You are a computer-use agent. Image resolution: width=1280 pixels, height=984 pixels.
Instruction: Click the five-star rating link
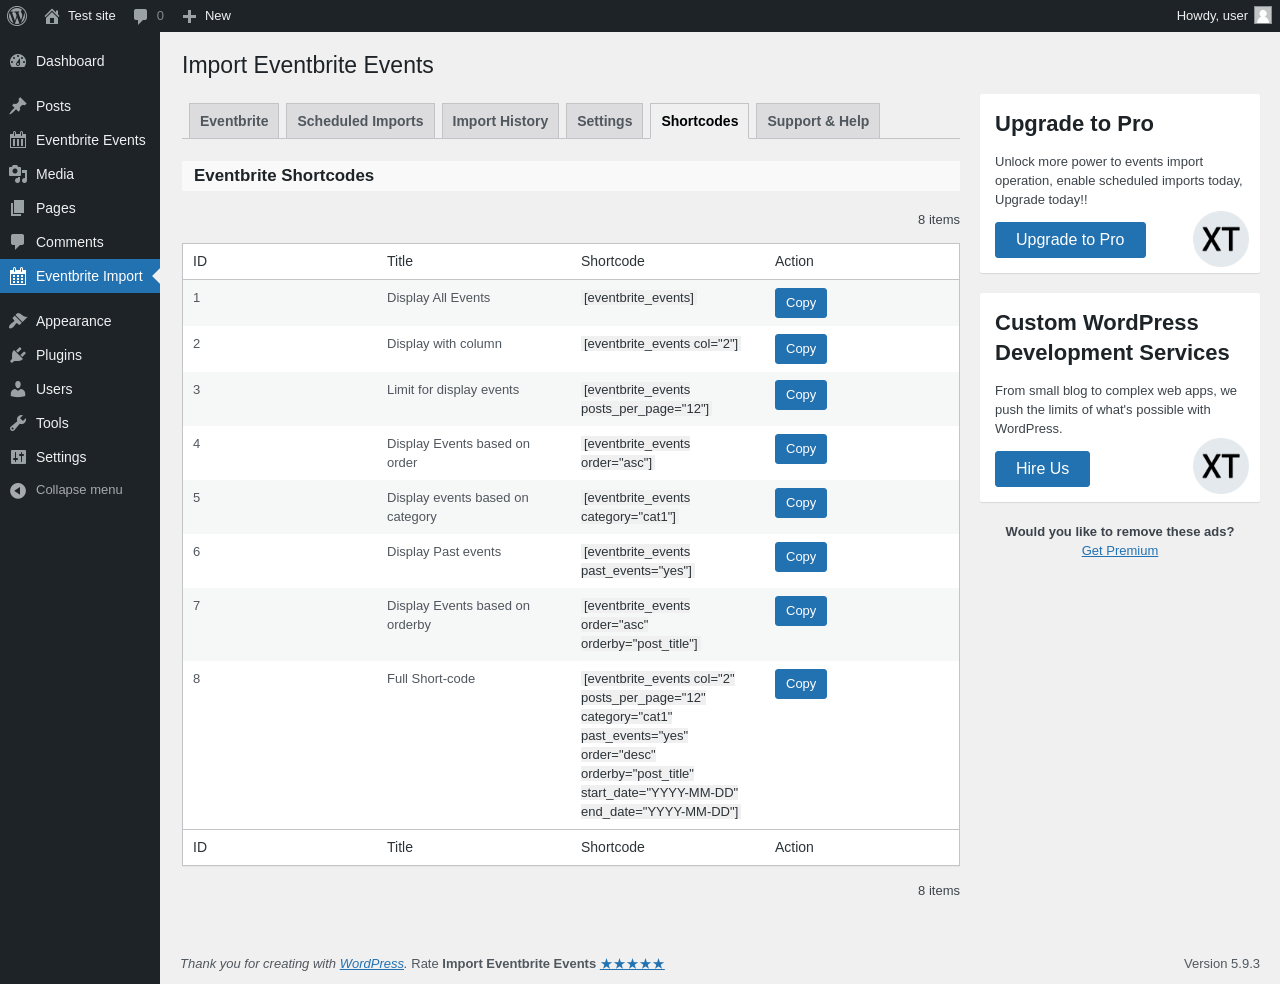[632, 964]
